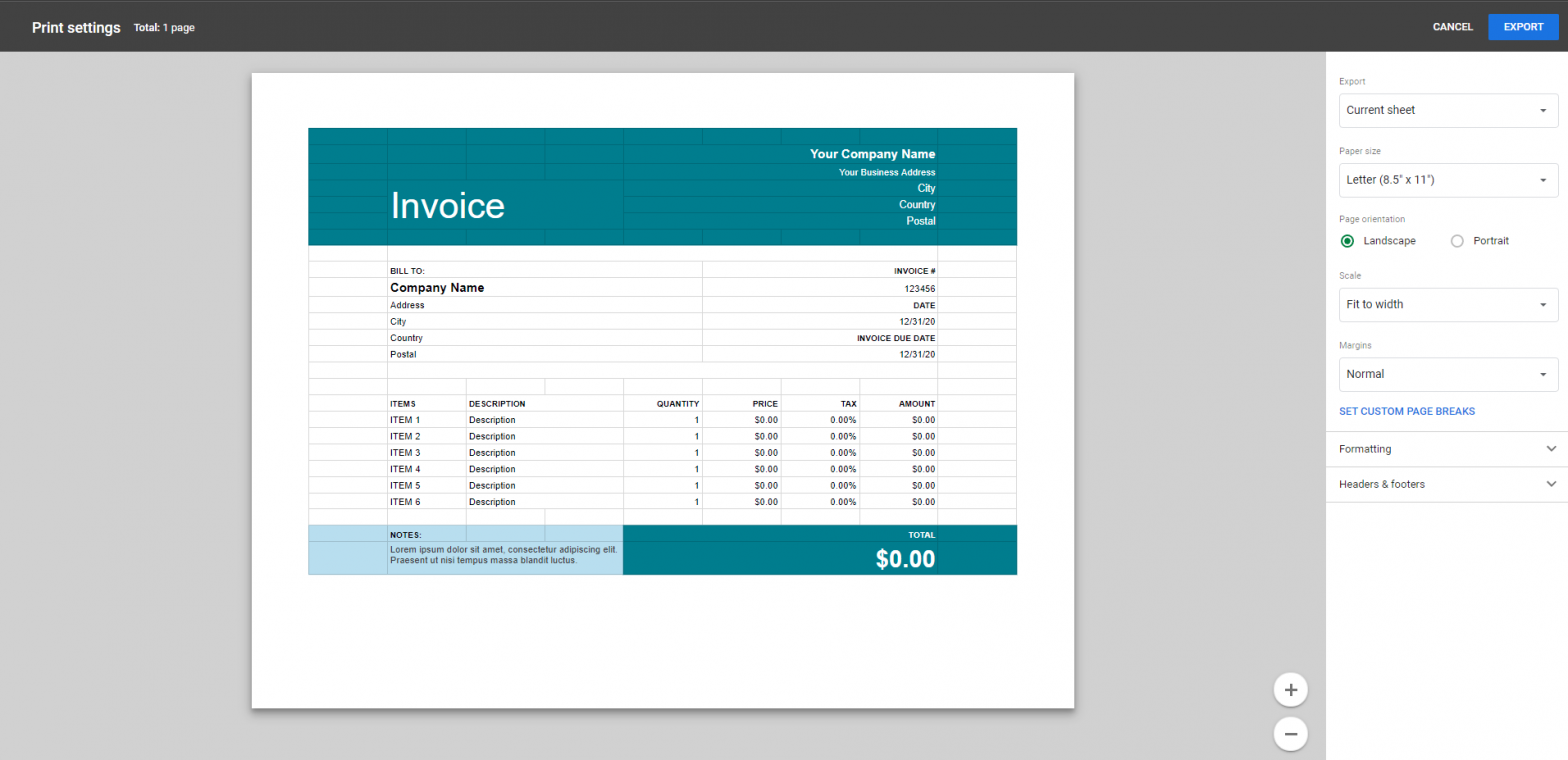Click the large $0.00 total amount
This screenshot has height=760, width=1568.
click(905, 559)
